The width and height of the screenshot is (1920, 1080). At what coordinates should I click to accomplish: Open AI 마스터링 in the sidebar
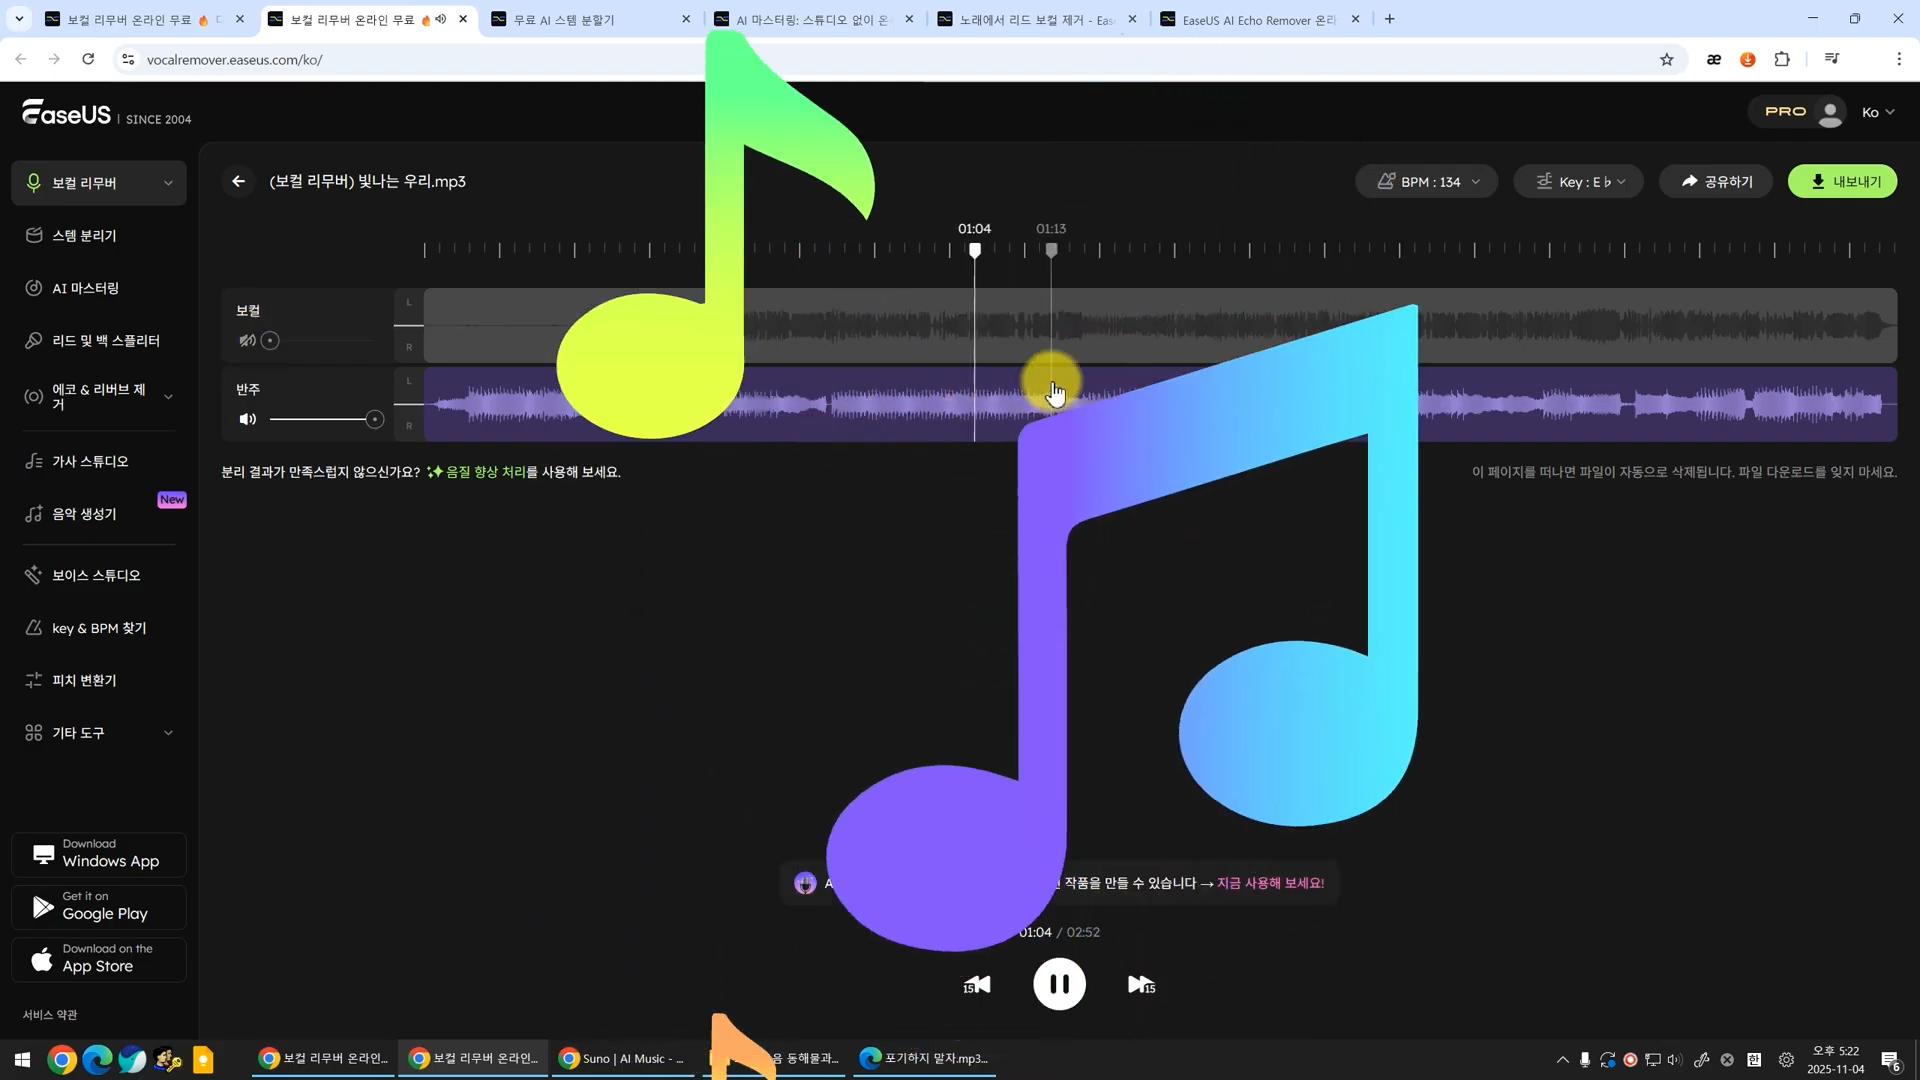tap(85, 288)
